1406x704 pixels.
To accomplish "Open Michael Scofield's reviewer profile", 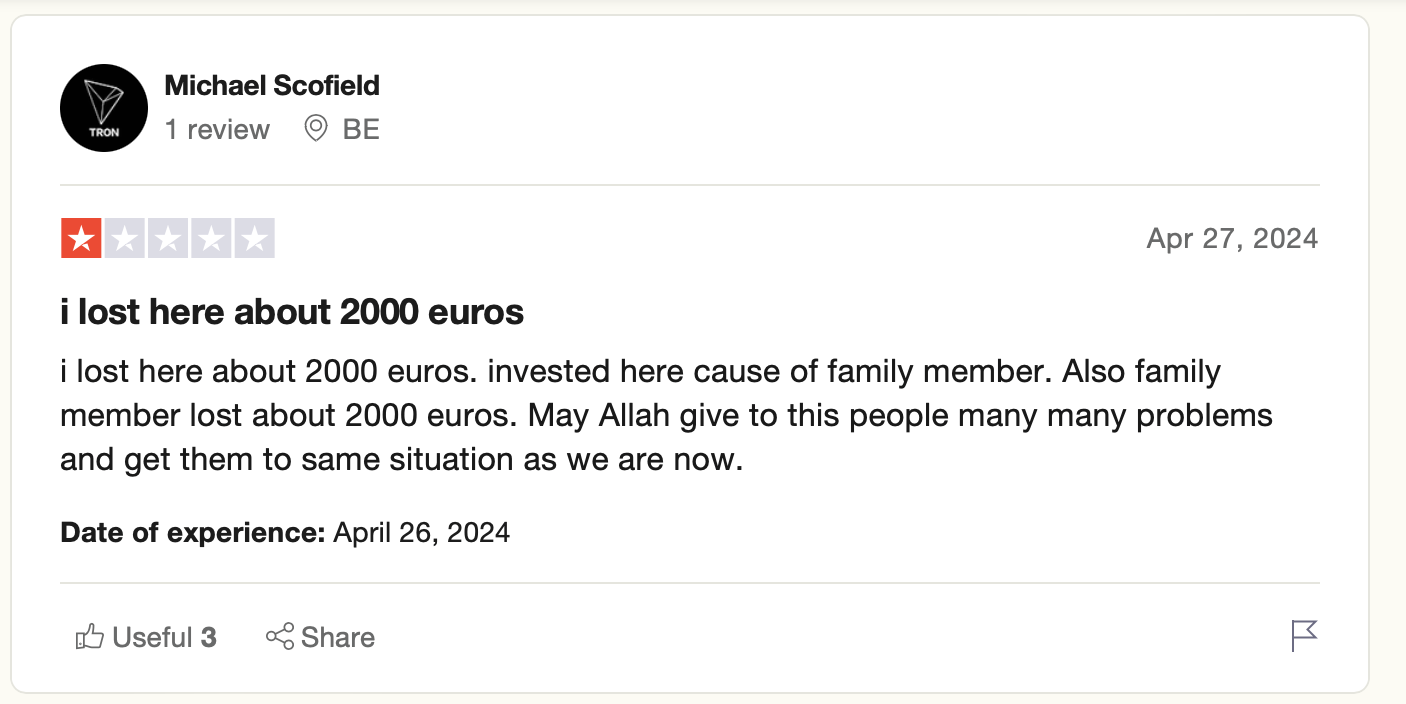I will pos(272,86).
